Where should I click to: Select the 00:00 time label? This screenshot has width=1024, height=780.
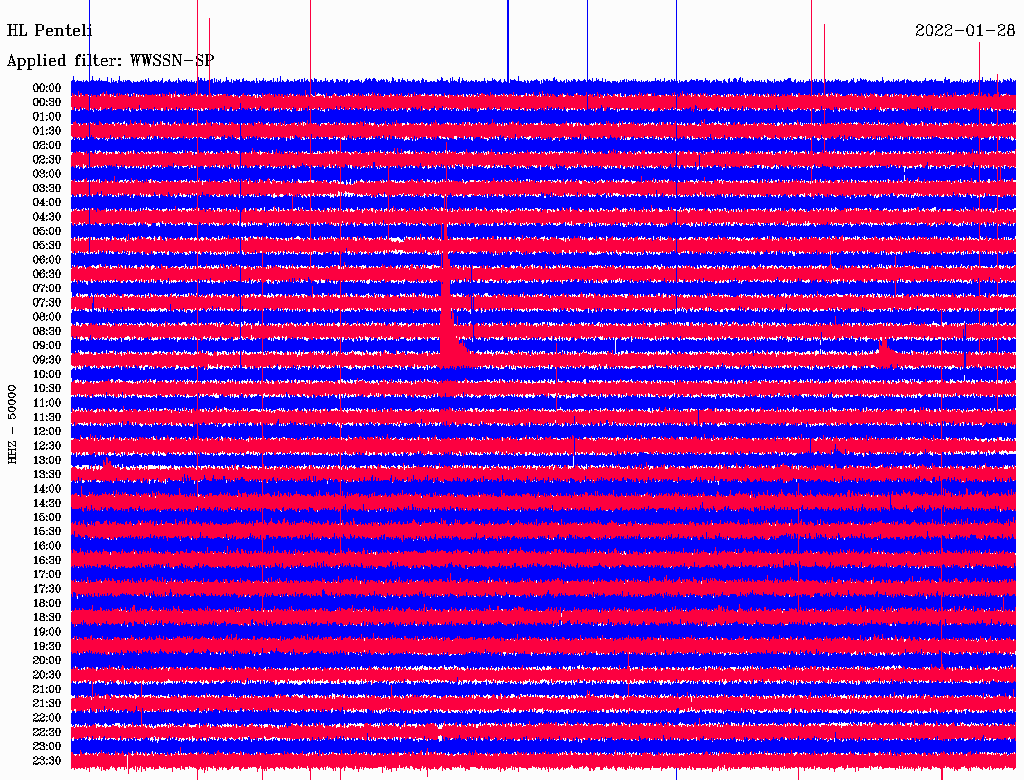coord(47,88)
